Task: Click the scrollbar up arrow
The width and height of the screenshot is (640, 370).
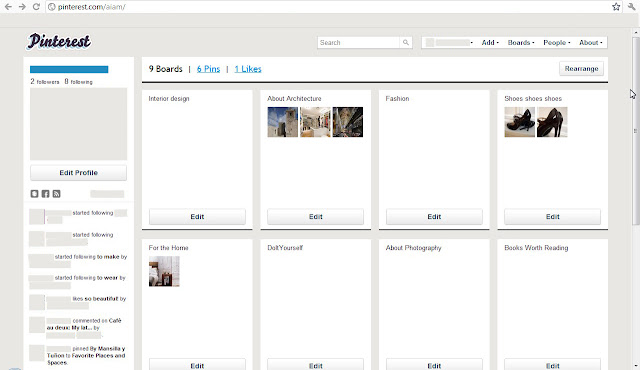Action: pos(636,32)
